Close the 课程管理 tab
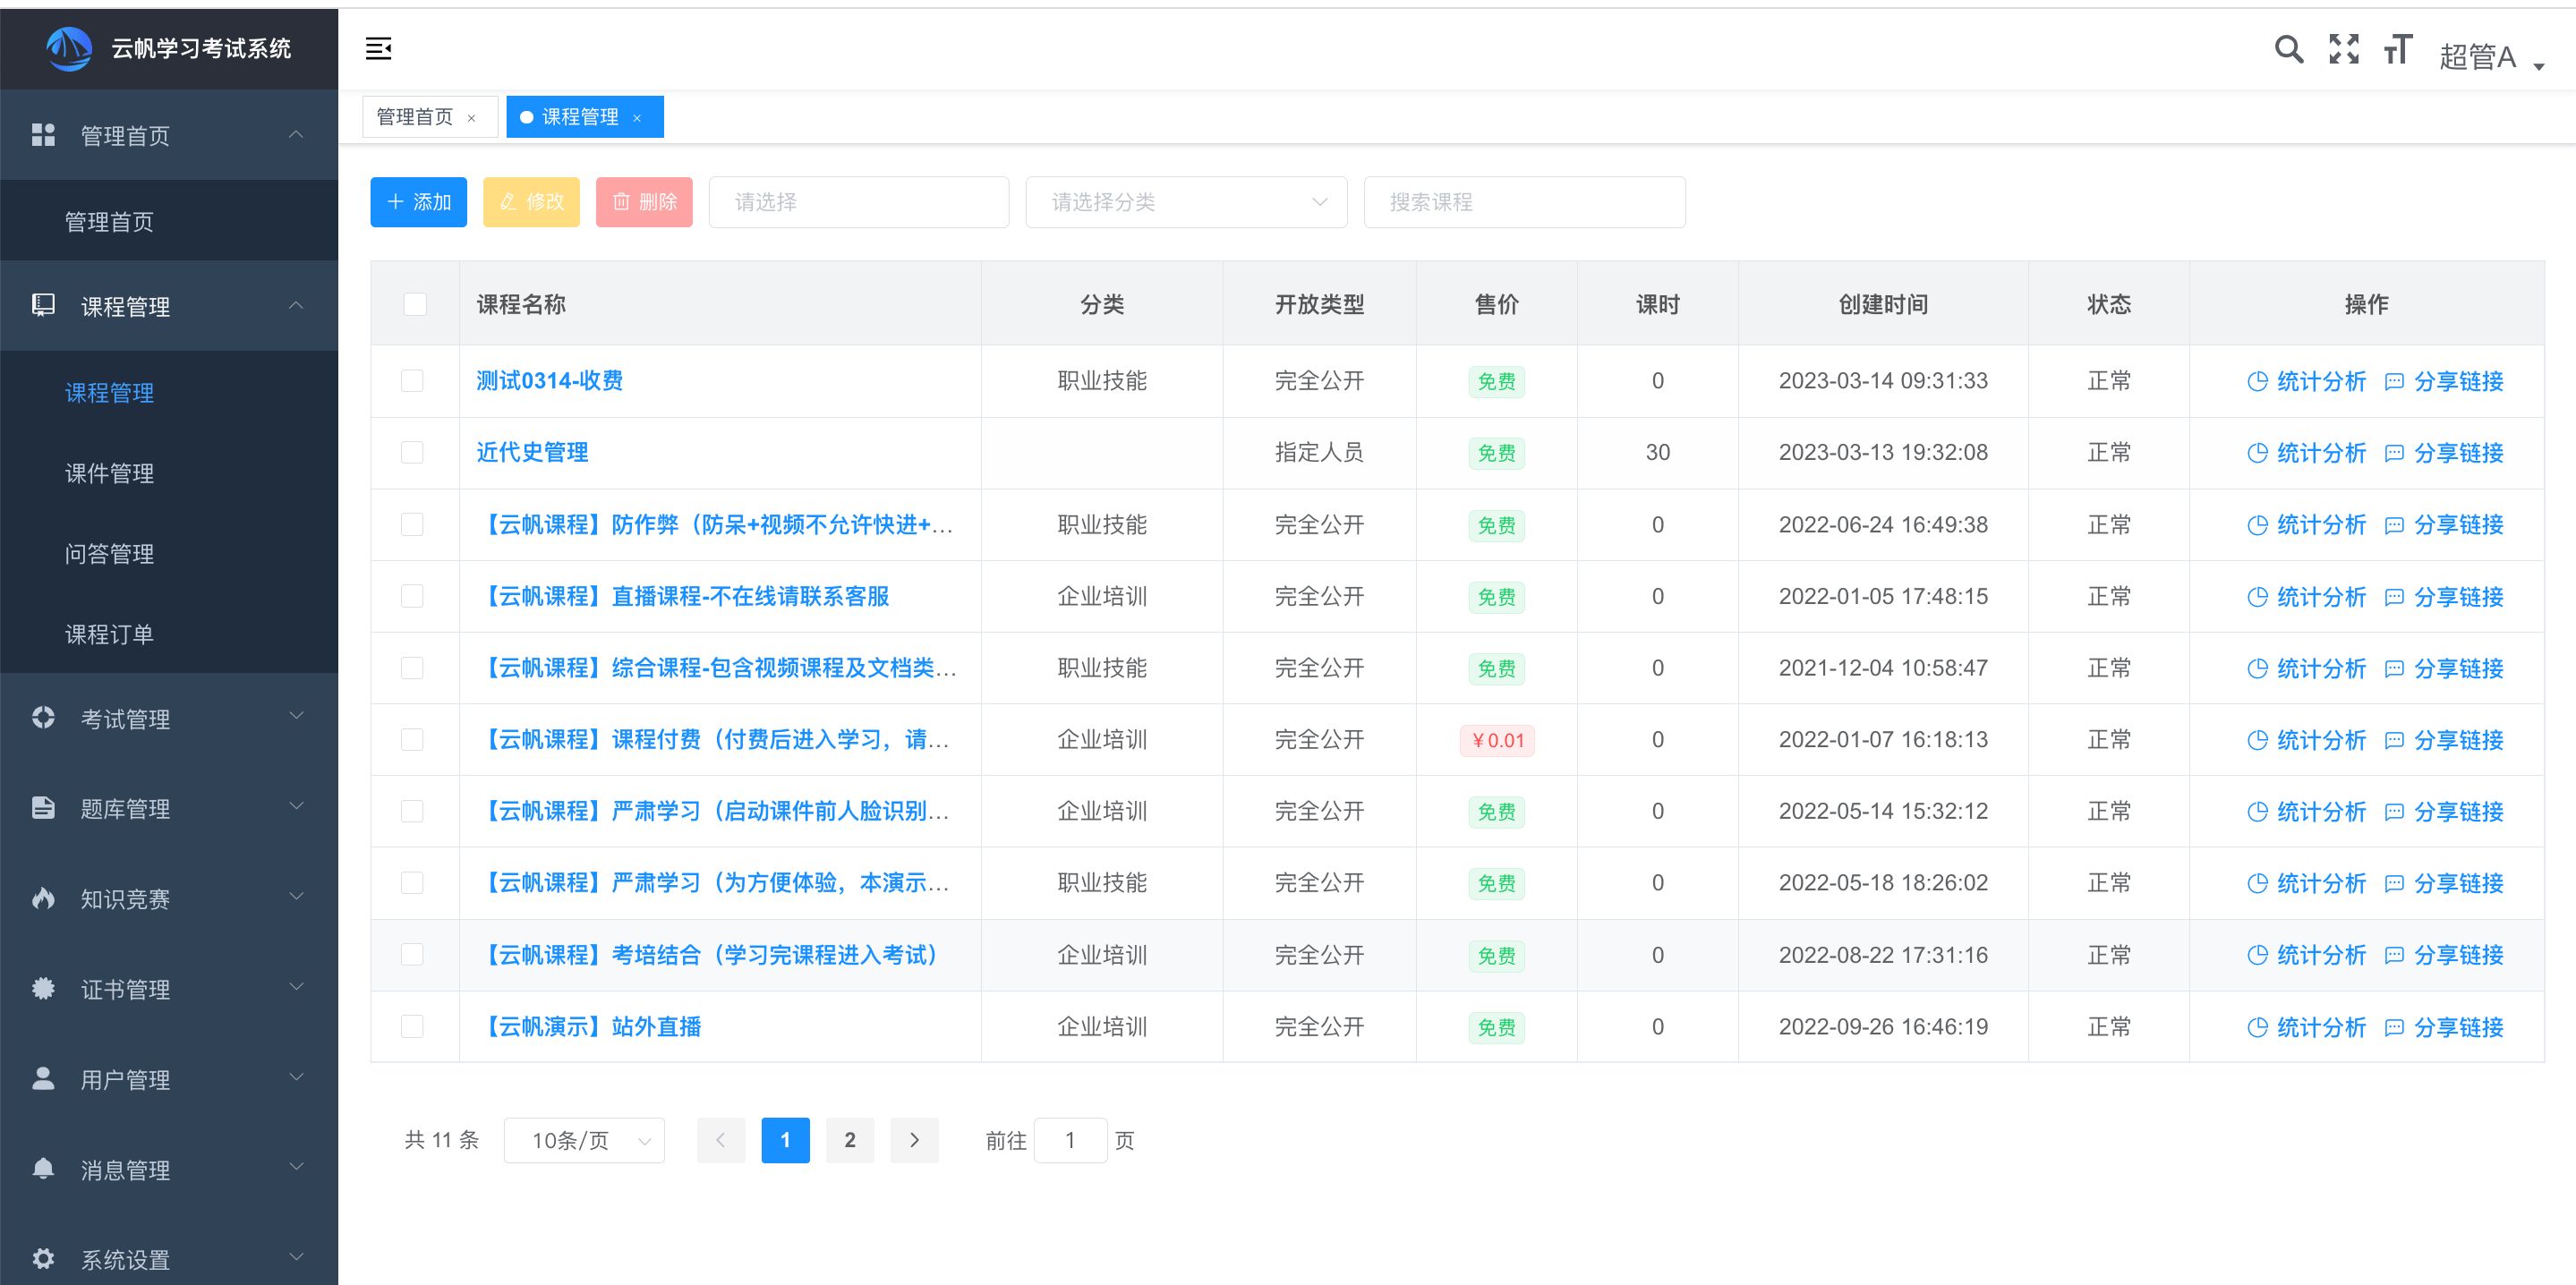The image size is (2576, 1285). click(x=637, y=118)
